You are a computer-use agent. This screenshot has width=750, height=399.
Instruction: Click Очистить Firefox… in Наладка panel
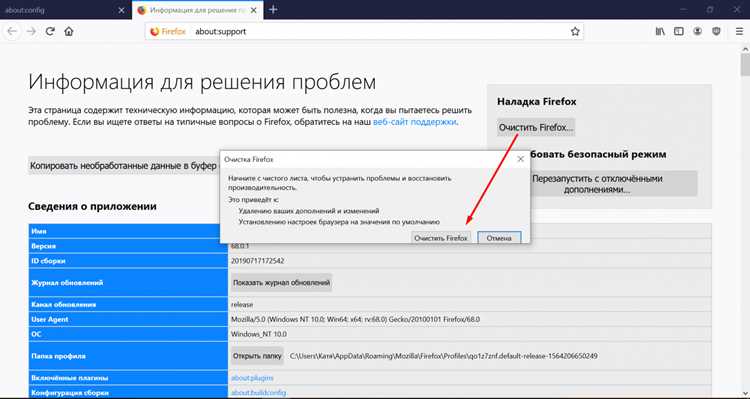pos(536,128)
